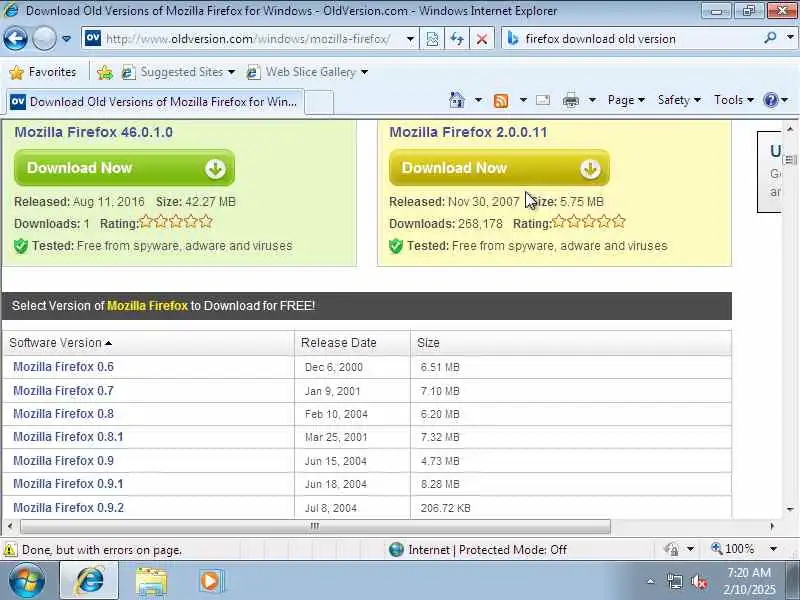Open the Page menu

626,100
